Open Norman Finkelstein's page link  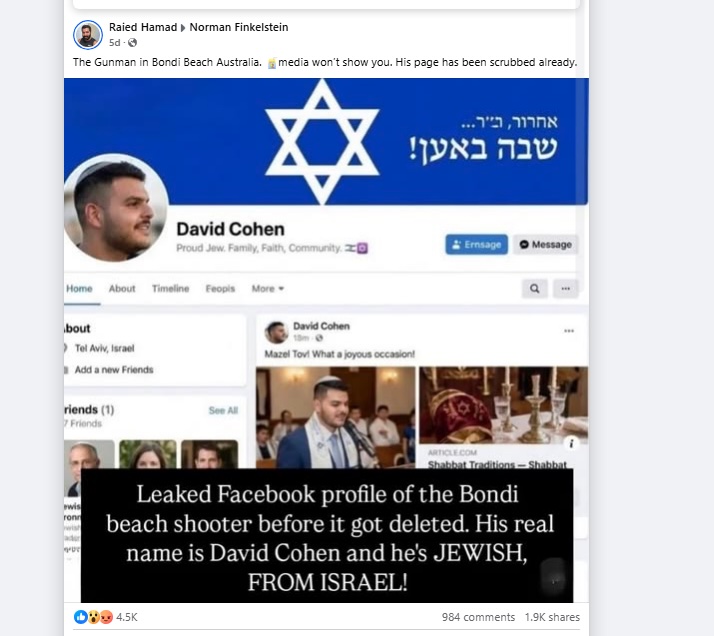[x=239, y=27]
